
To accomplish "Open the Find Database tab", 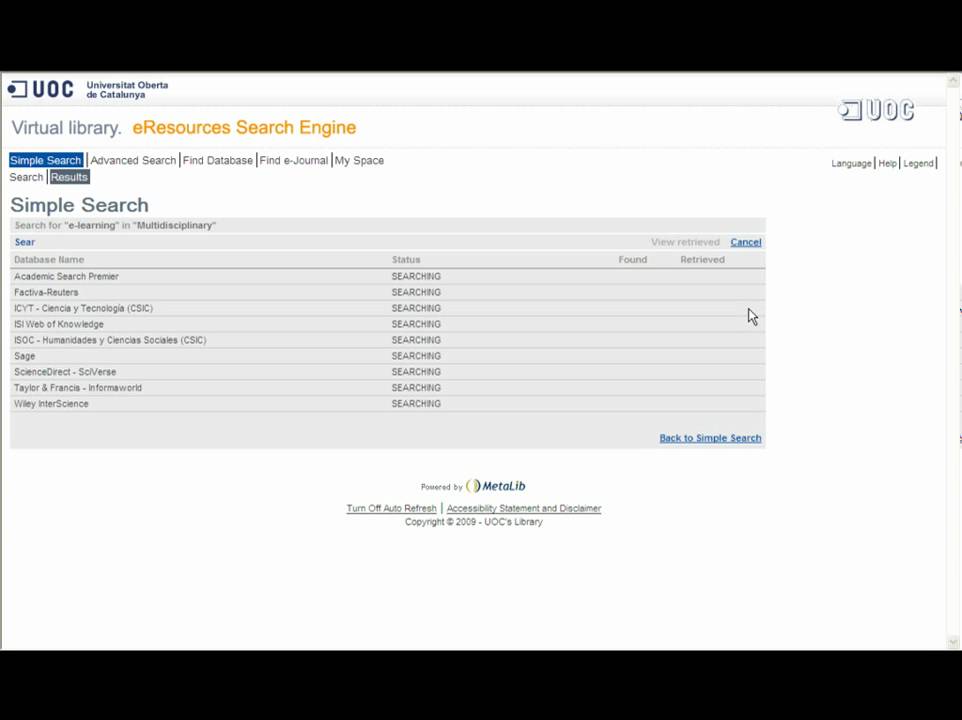I will tap(218, 160).
